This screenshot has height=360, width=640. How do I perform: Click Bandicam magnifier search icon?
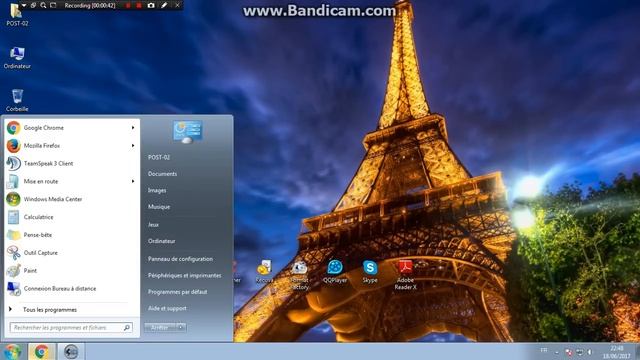pos(43,5)
